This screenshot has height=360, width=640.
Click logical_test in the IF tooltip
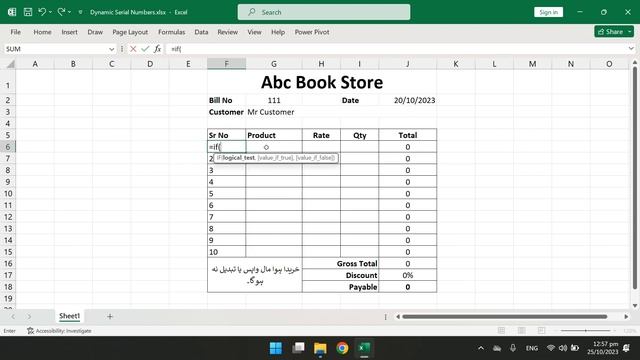tap(239, 158)
